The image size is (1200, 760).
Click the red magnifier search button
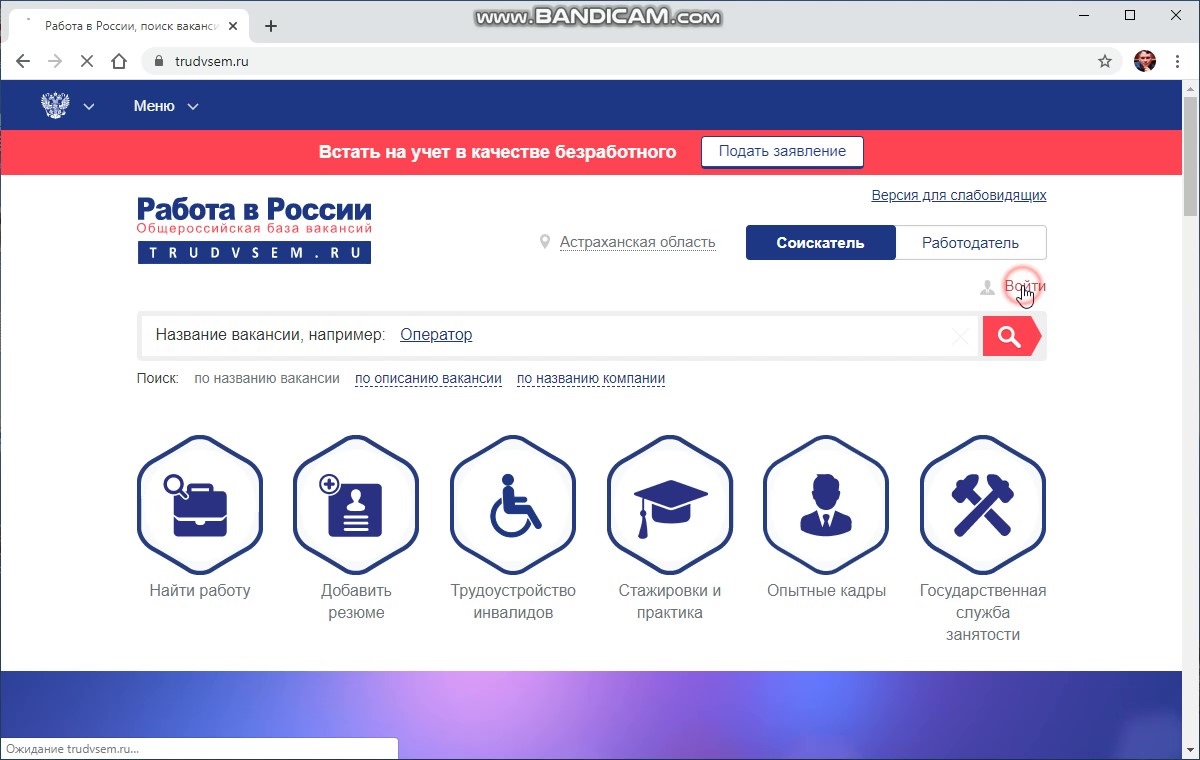[x=1011, y=336]
